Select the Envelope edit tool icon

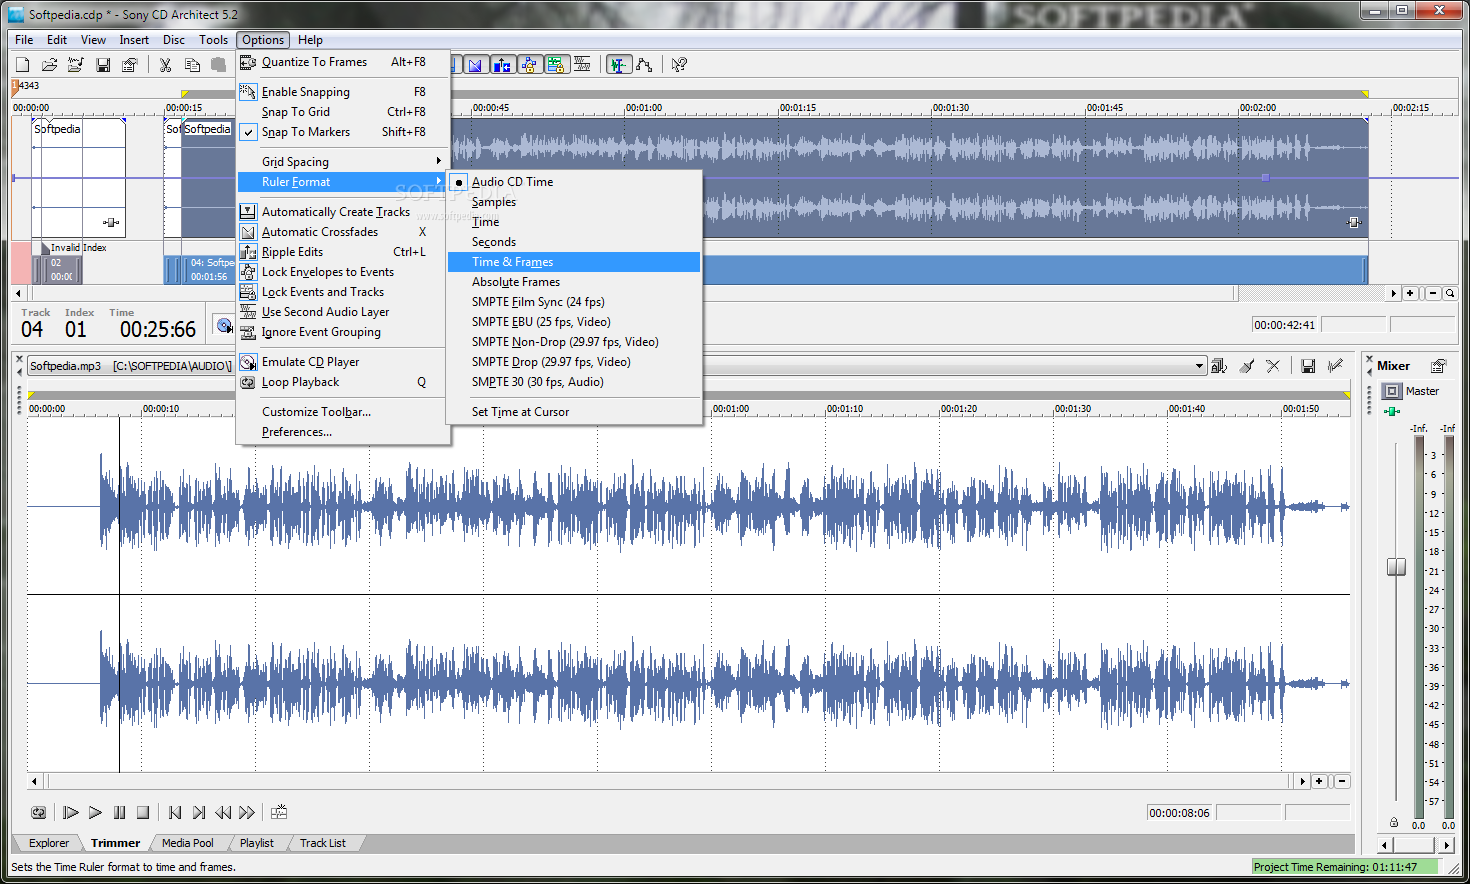pos(645,65)
